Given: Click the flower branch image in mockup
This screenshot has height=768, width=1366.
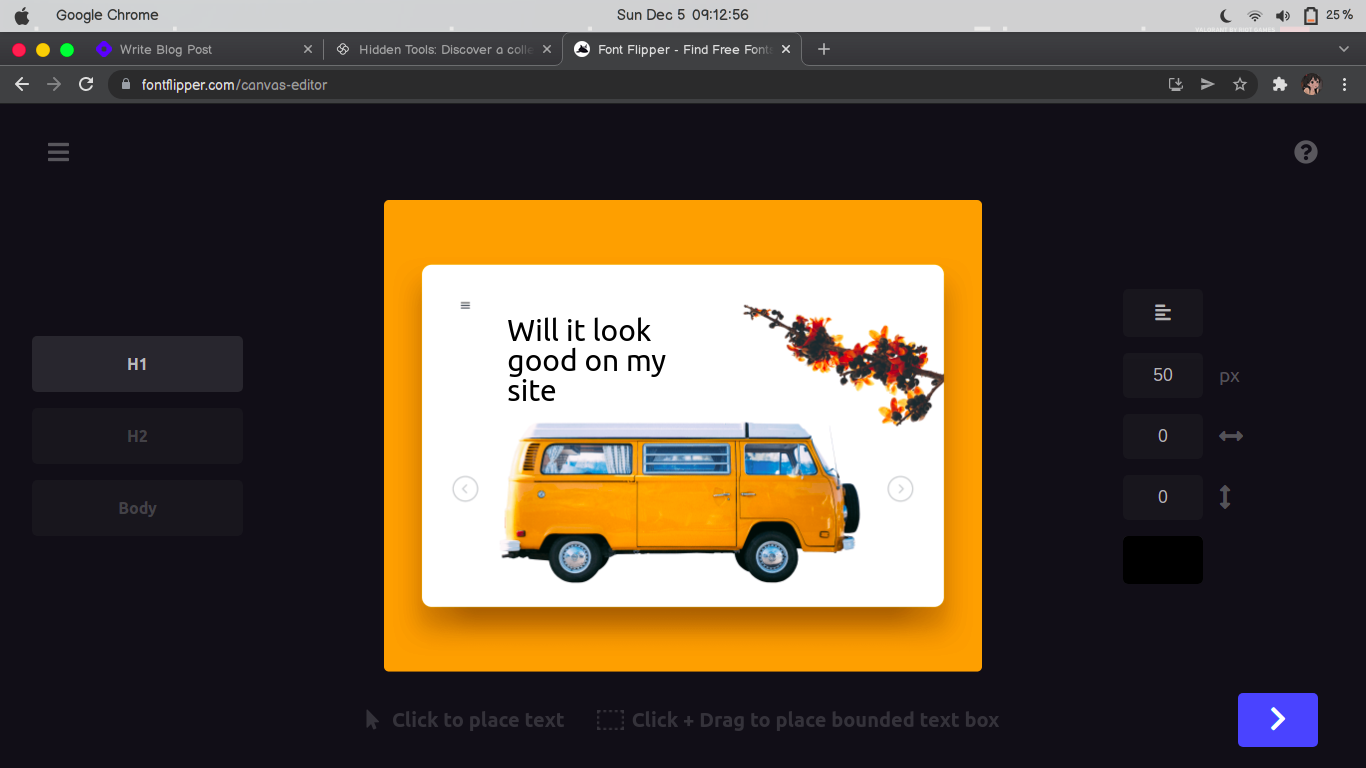Looking at the screenshot, I should click(843, 363).
